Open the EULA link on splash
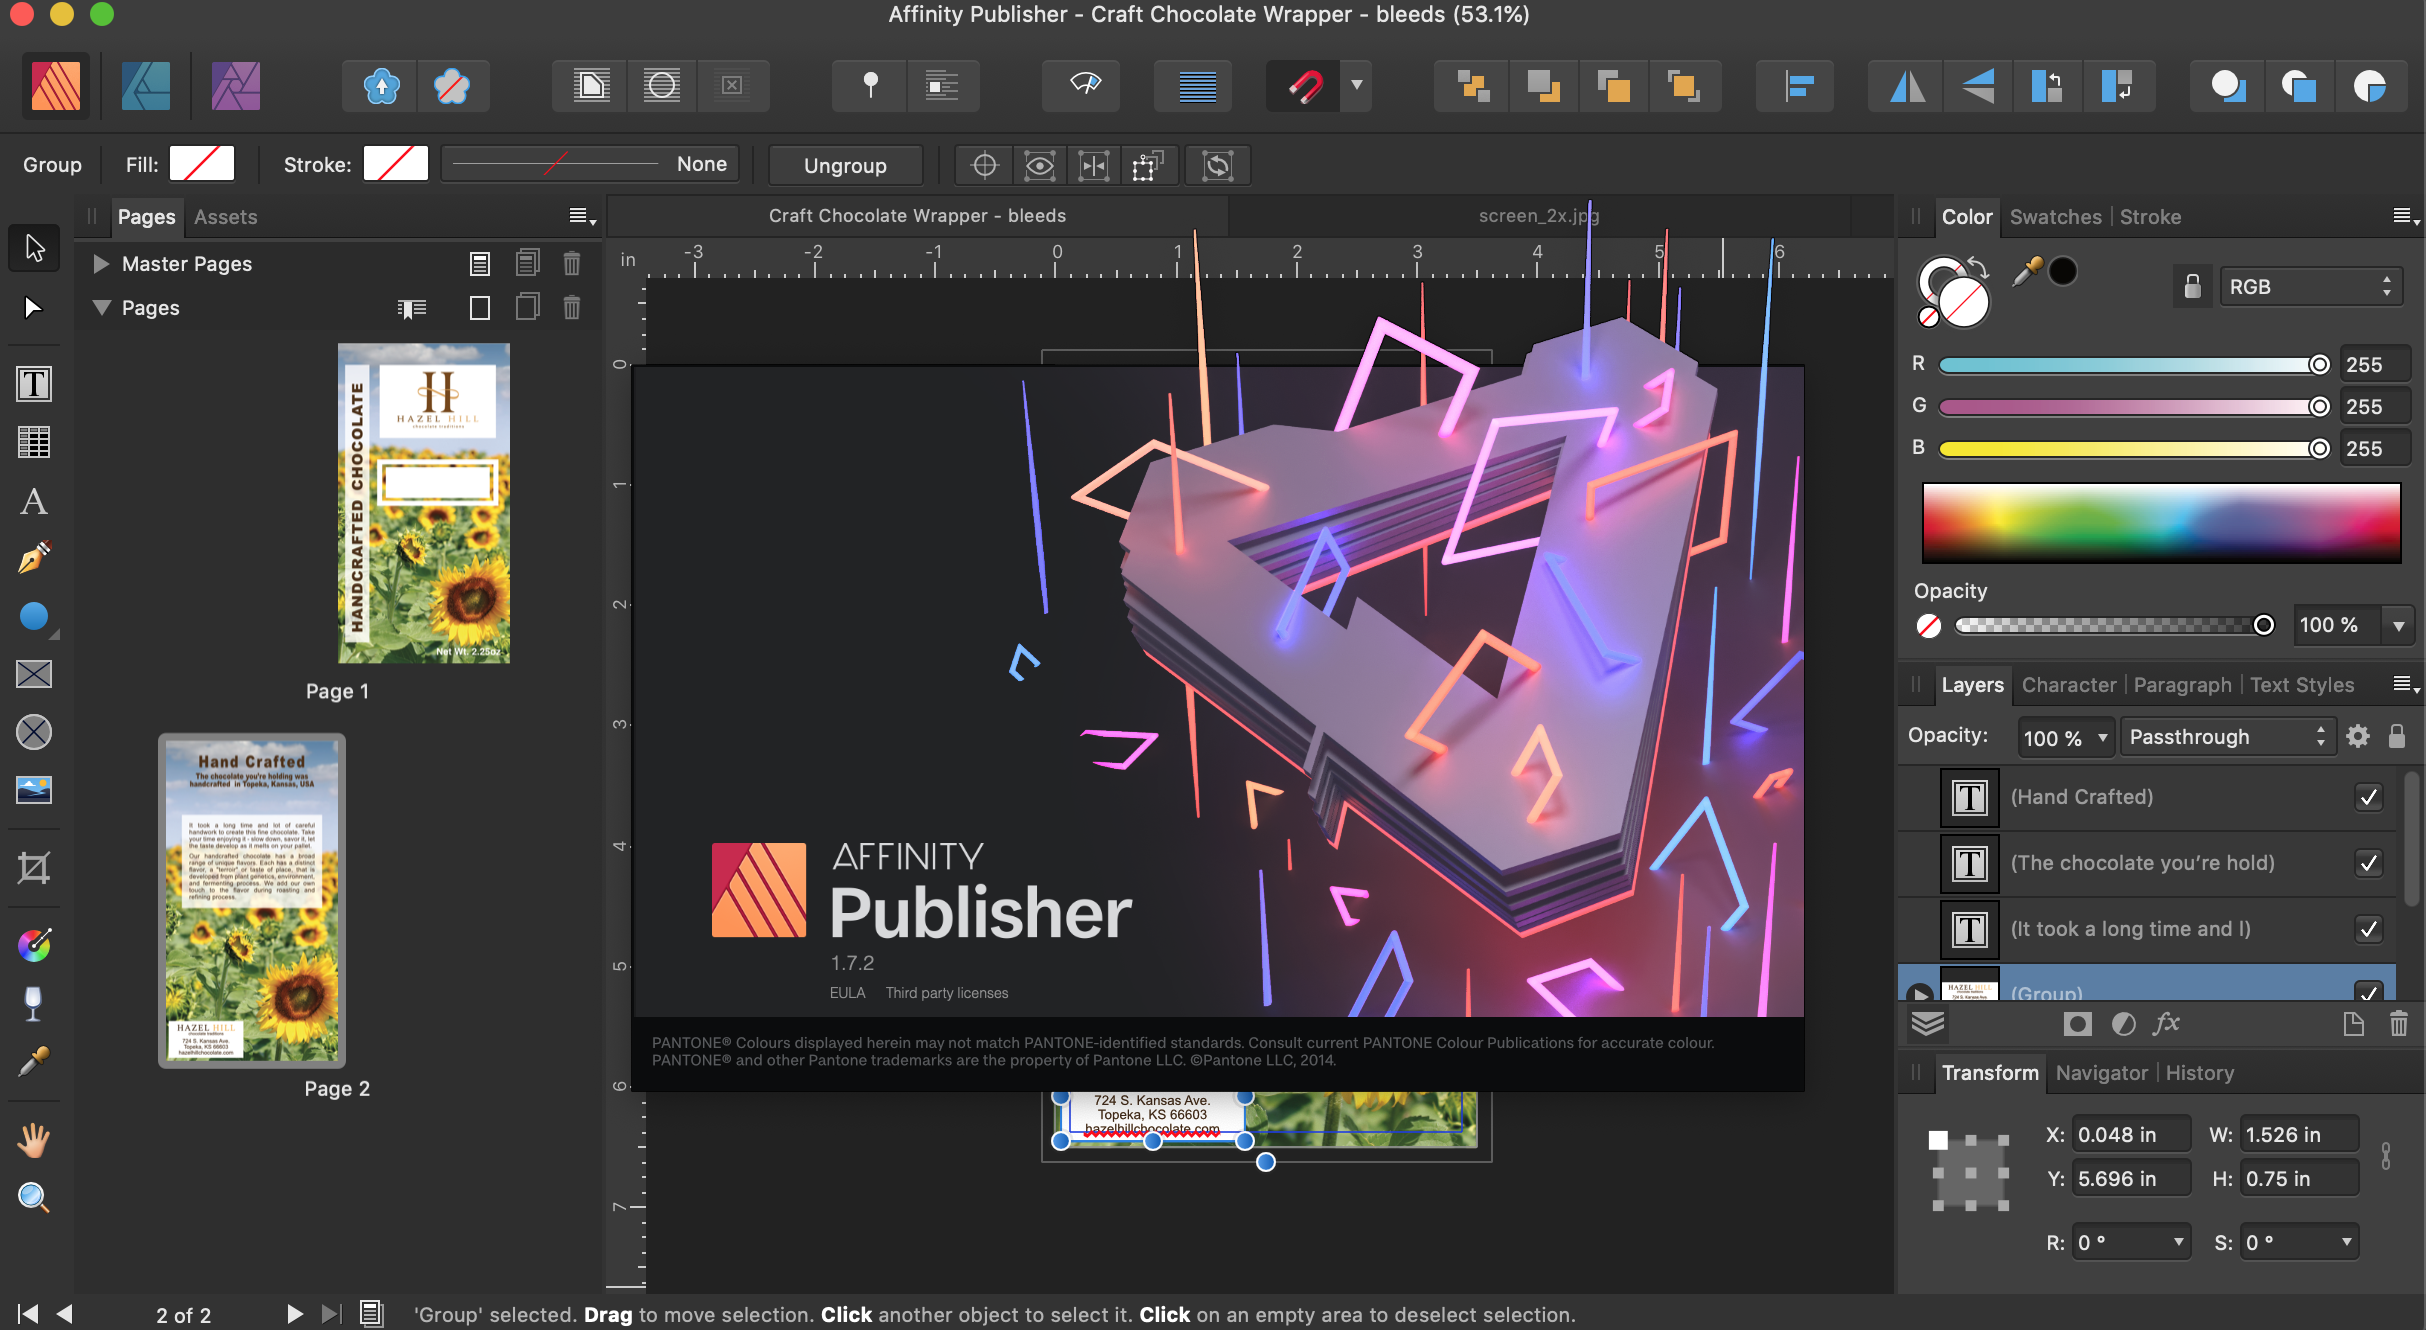This screenshot has height=1330, width=2426. pos(847,993)
